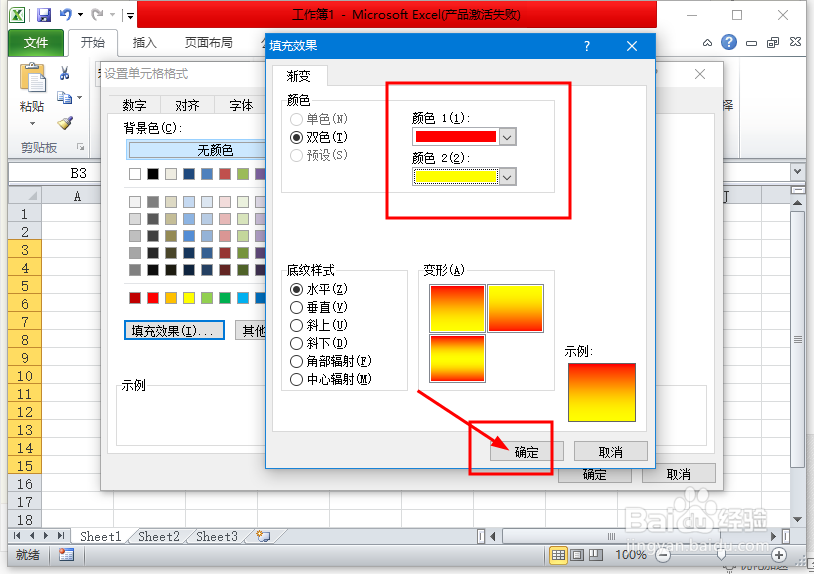The height and width of the screenshot is (574, 814).
Task: Switch to the Sheet3 worksheet tab
Action: tap(217, 536)
